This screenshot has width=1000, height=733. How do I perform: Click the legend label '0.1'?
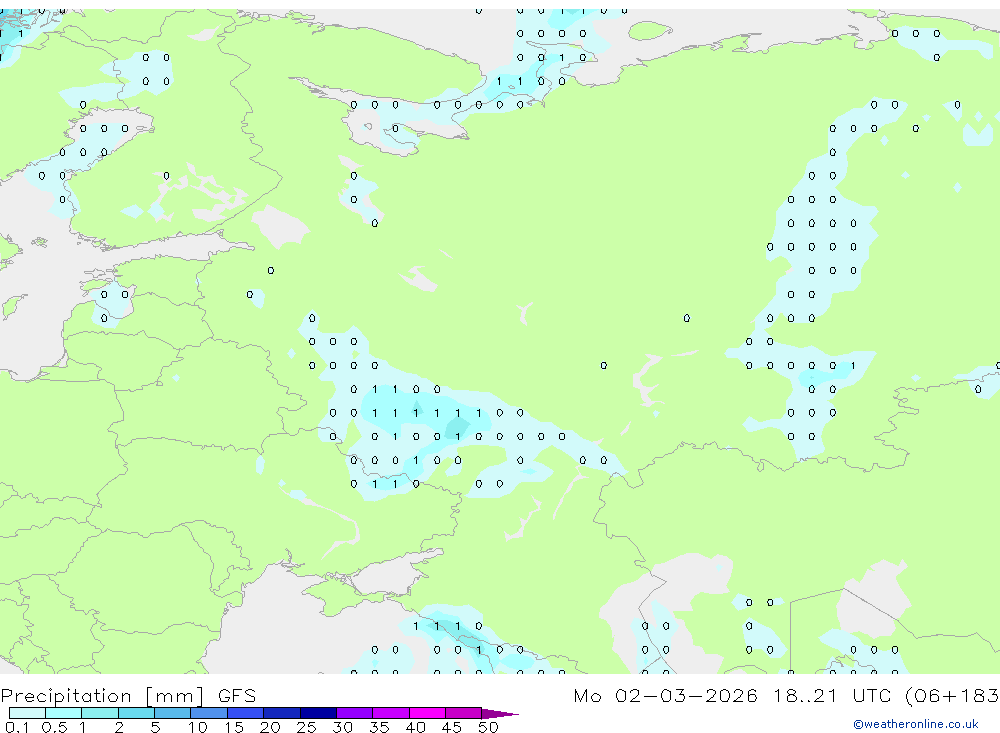[x=17, y=727]
